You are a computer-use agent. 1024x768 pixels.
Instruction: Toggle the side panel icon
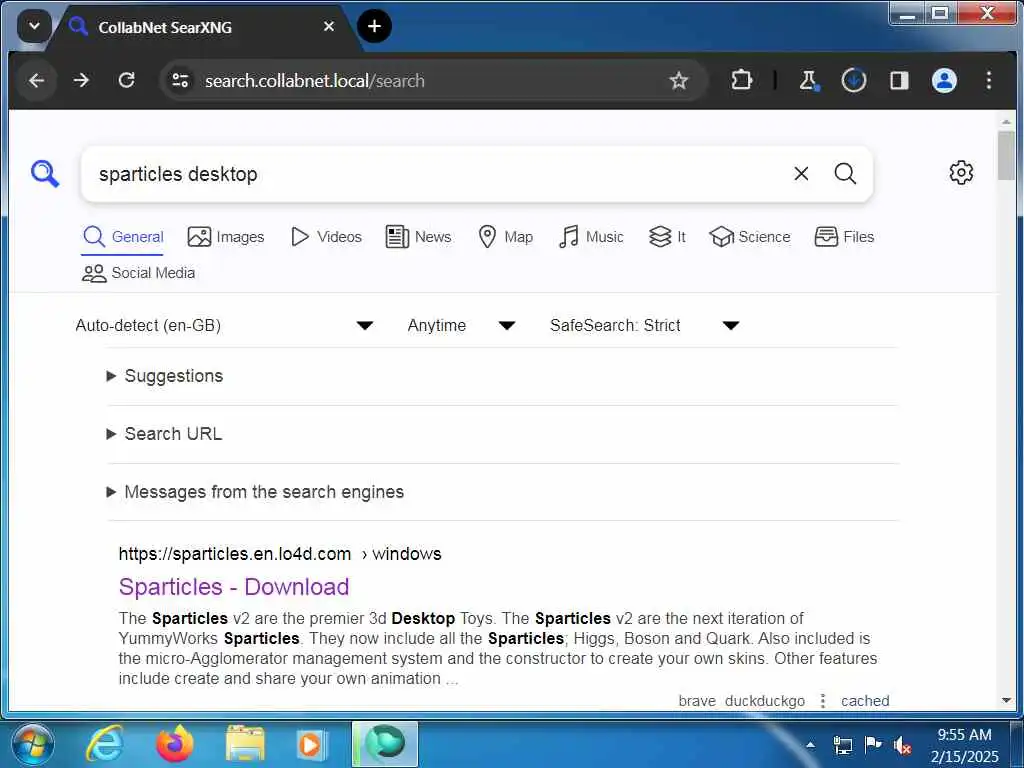[899, 80]
